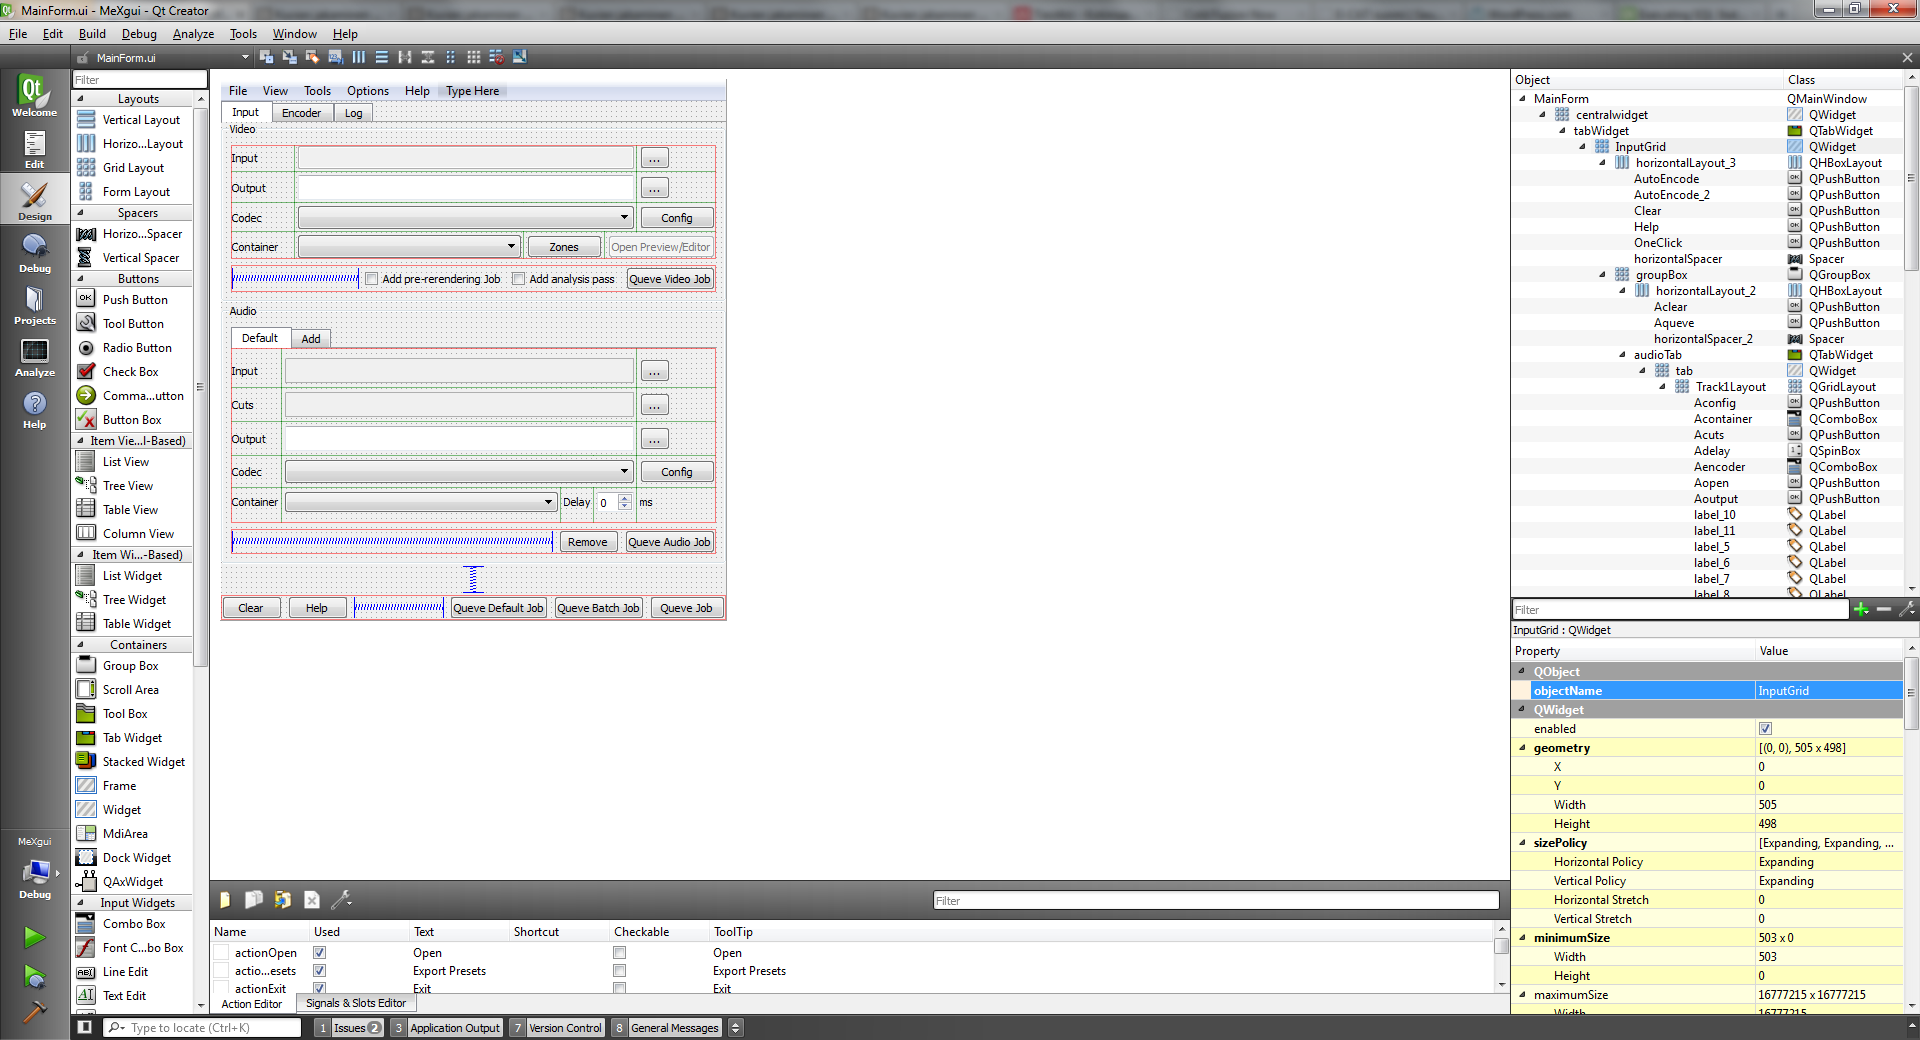Open the Debug mode in sidebar
Image resolution: width=1920 pixels, height=1040 pixels.
point(34,253)
